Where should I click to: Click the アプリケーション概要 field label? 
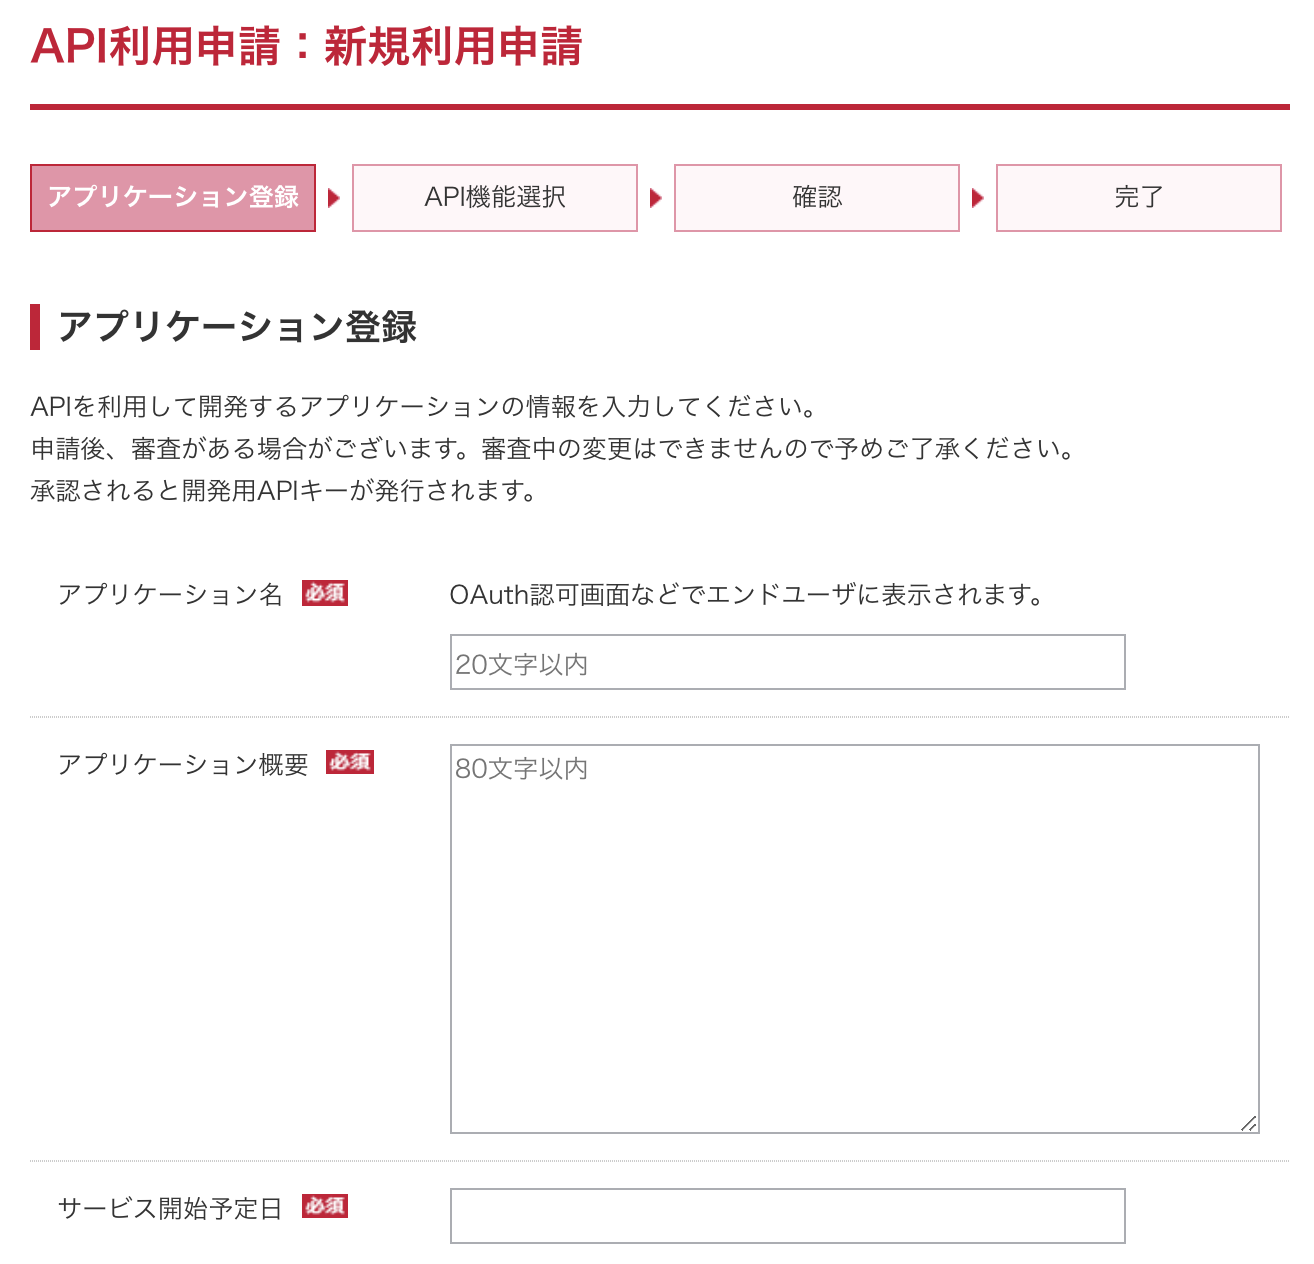point(183,764)
